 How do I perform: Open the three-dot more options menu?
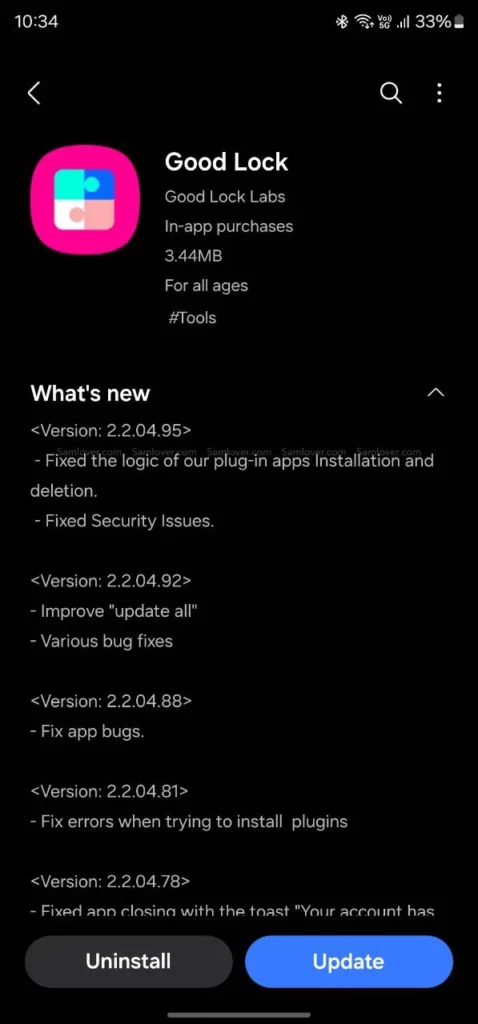(x=439, y=93)
